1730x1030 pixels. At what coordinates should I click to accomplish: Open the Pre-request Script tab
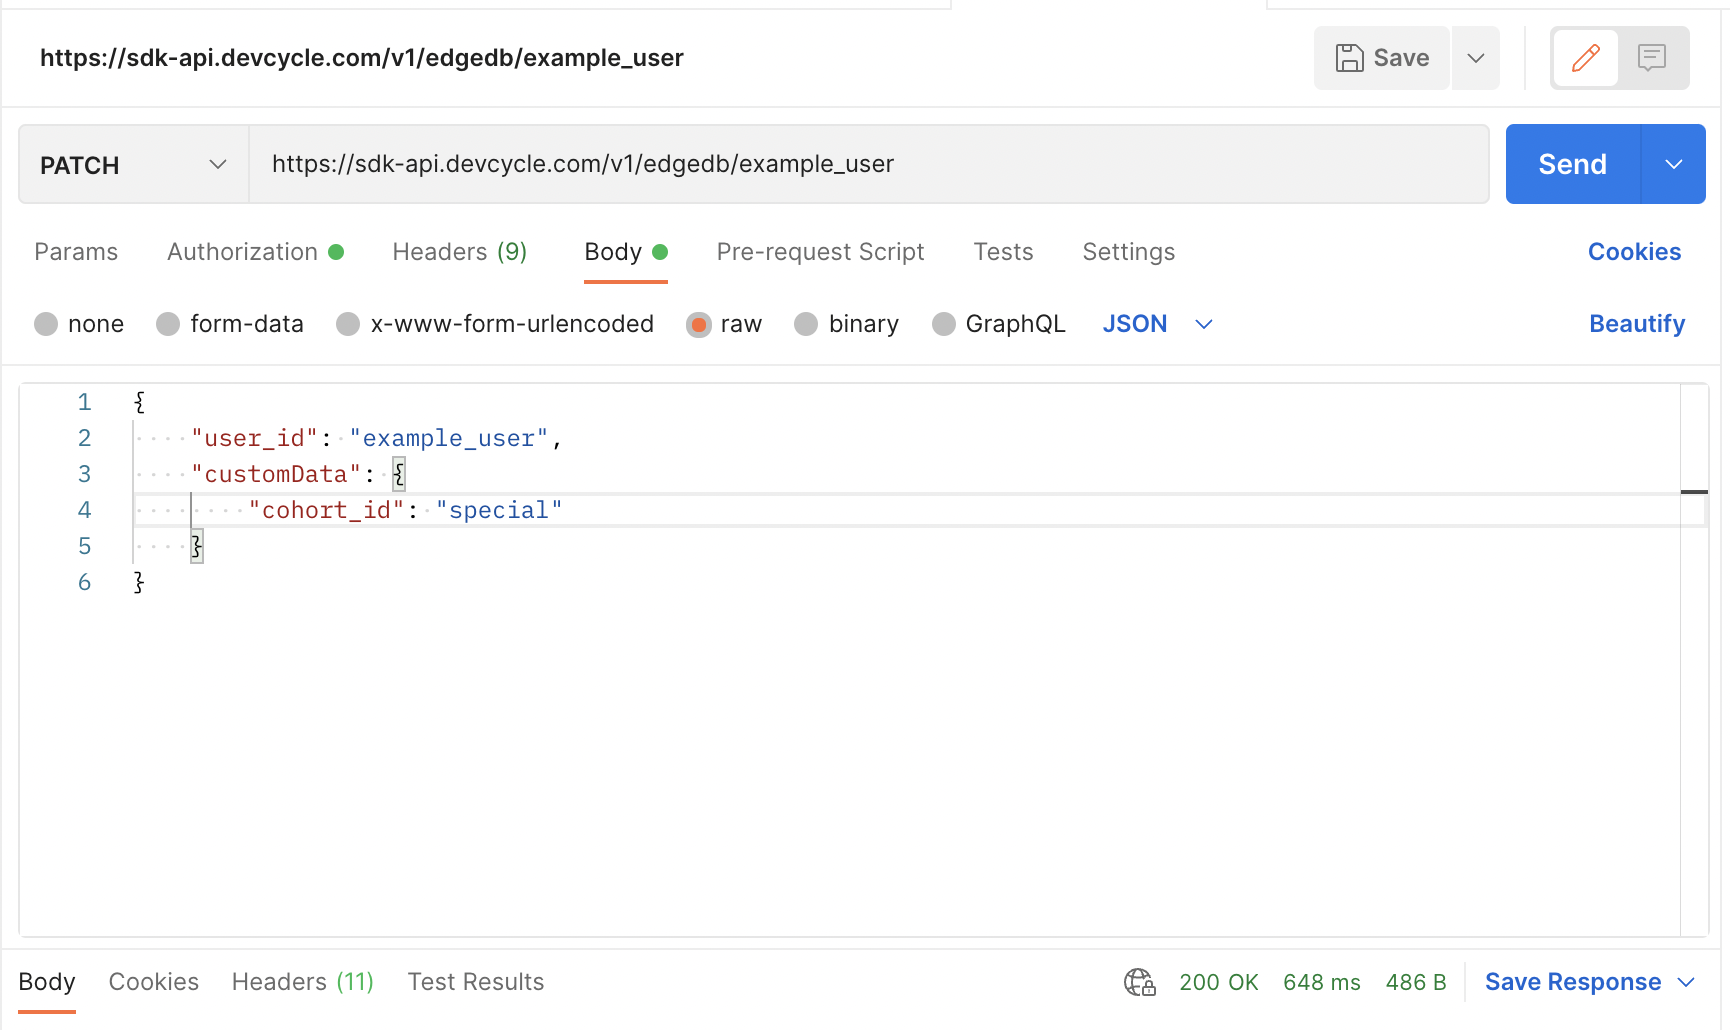820,252
